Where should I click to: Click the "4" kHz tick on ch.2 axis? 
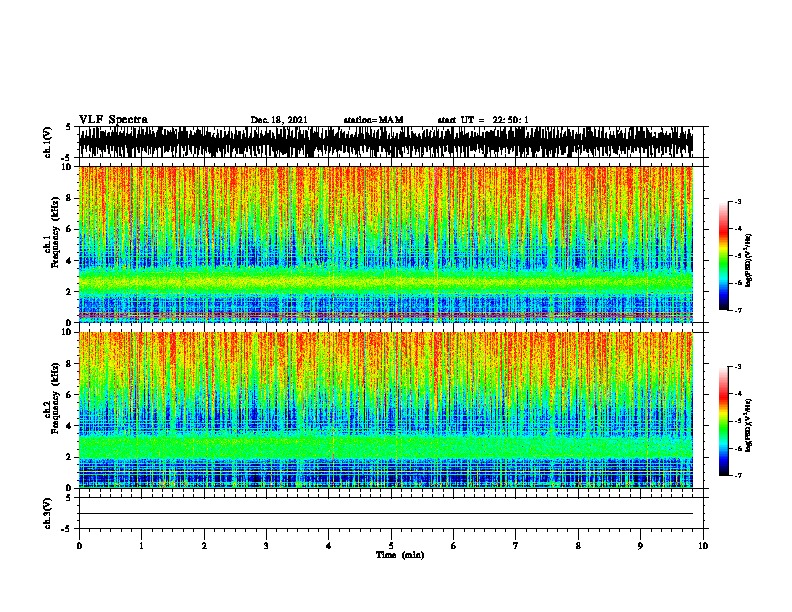click(69, 426)
